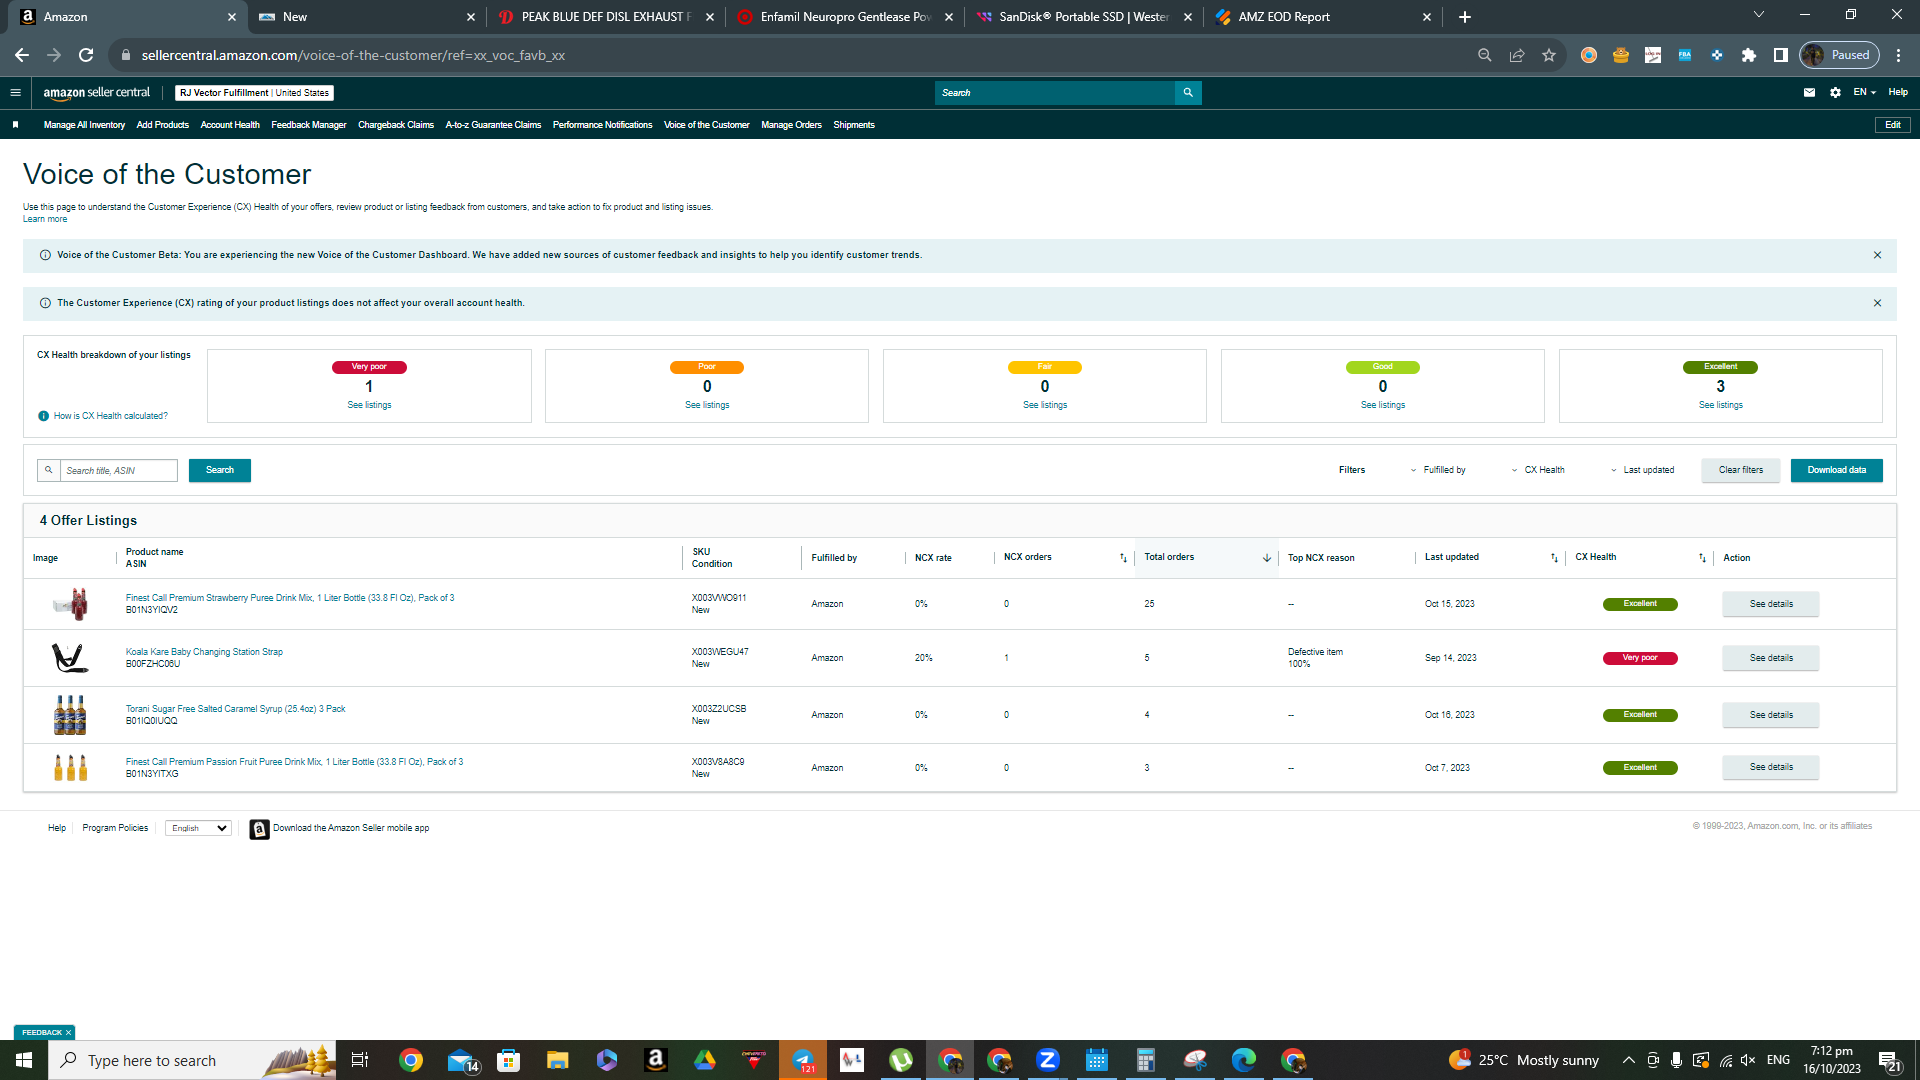The image size is (1920, 1080).
Task: Open the browser zoom magnifier icon
Action: pyautogui.click(x=1485, y=55)
